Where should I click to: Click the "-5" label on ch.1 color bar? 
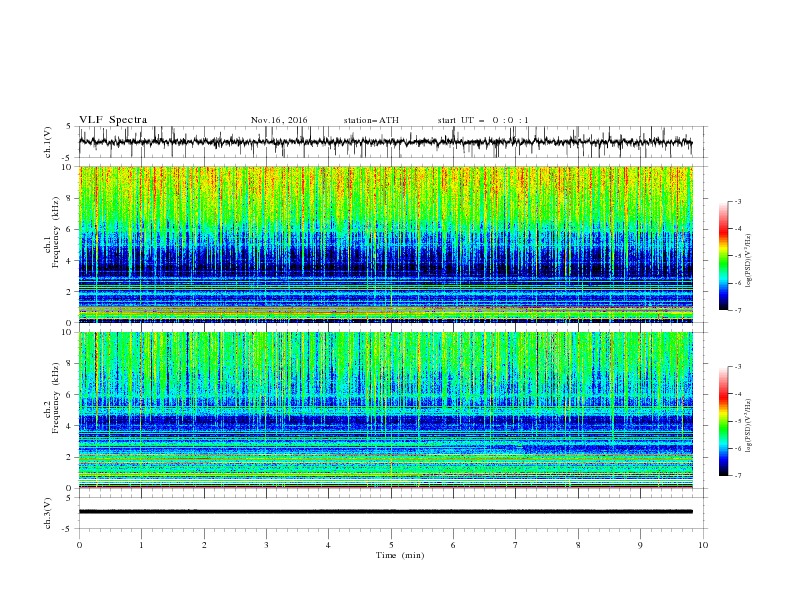(737, 256)
